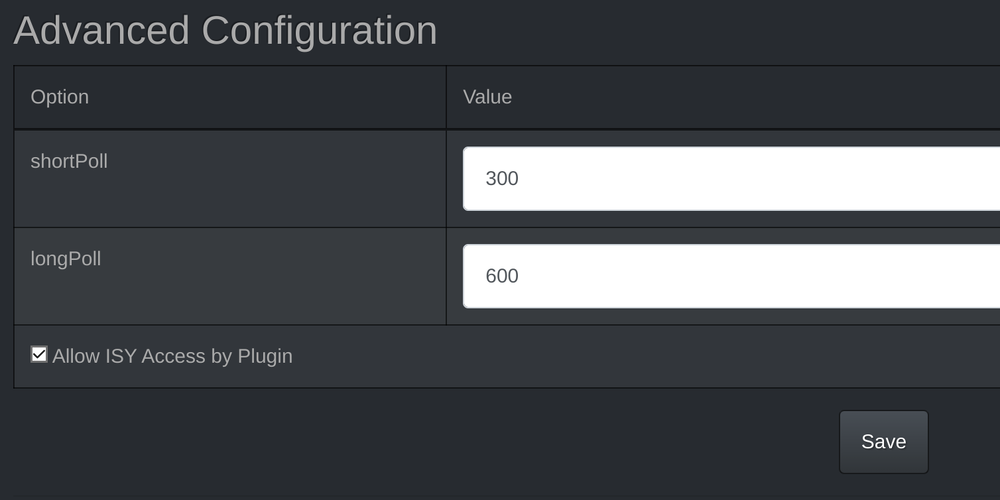1000x500 pixels.
Task: Select the Value column header
Action: (487, 97)
